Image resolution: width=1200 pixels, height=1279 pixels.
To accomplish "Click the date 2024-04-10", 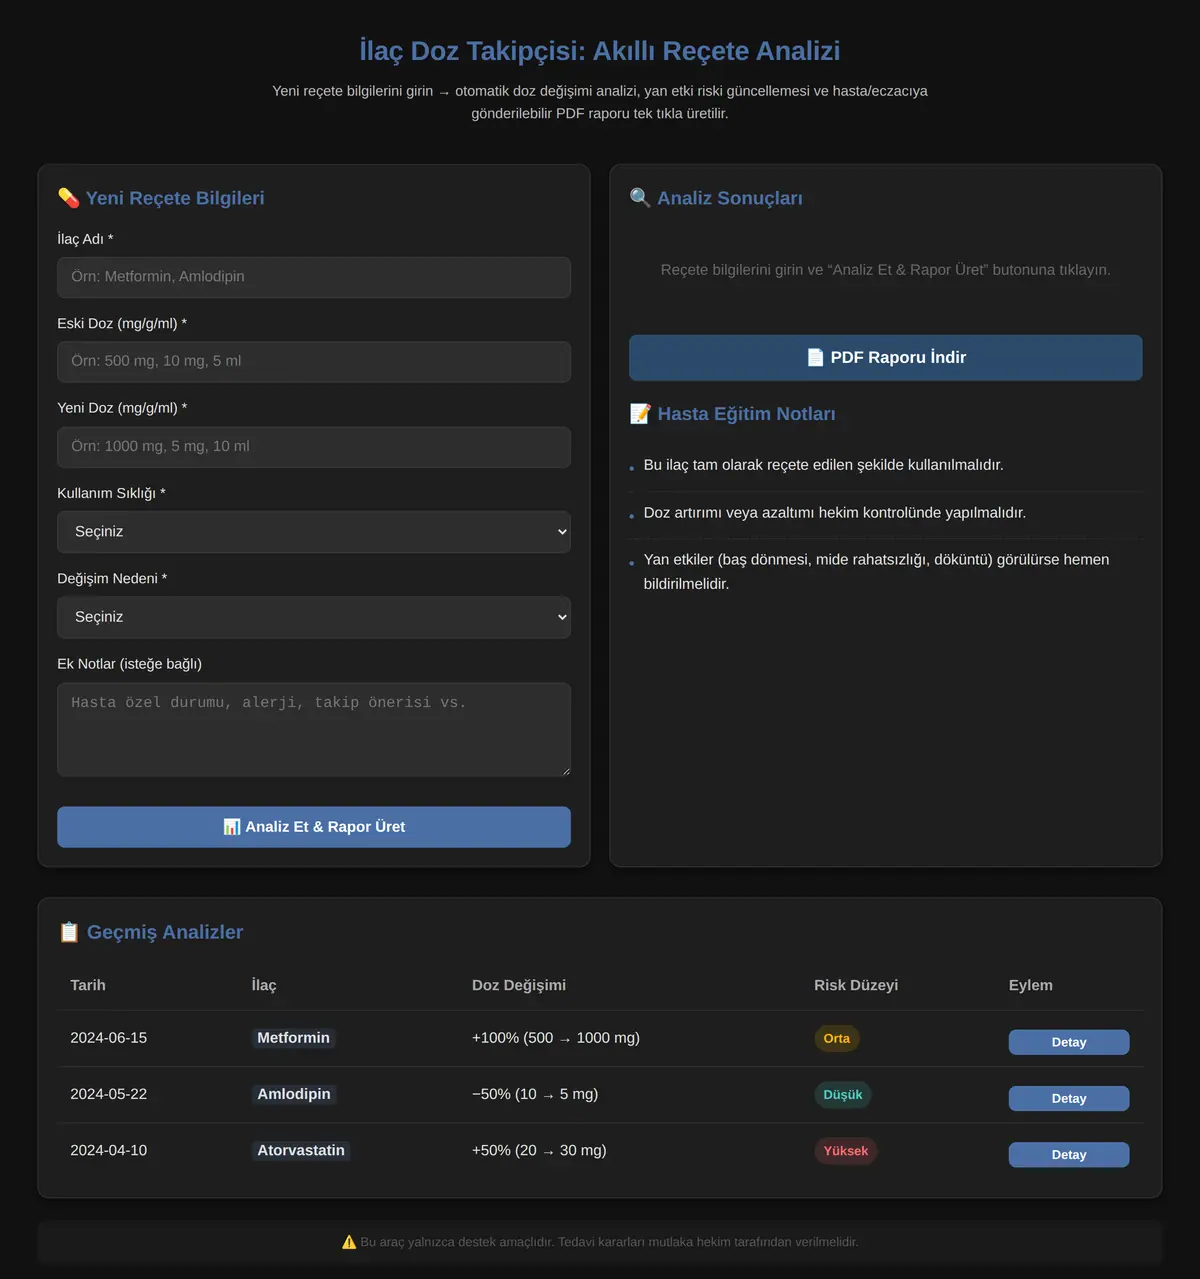I will 109,1150.
